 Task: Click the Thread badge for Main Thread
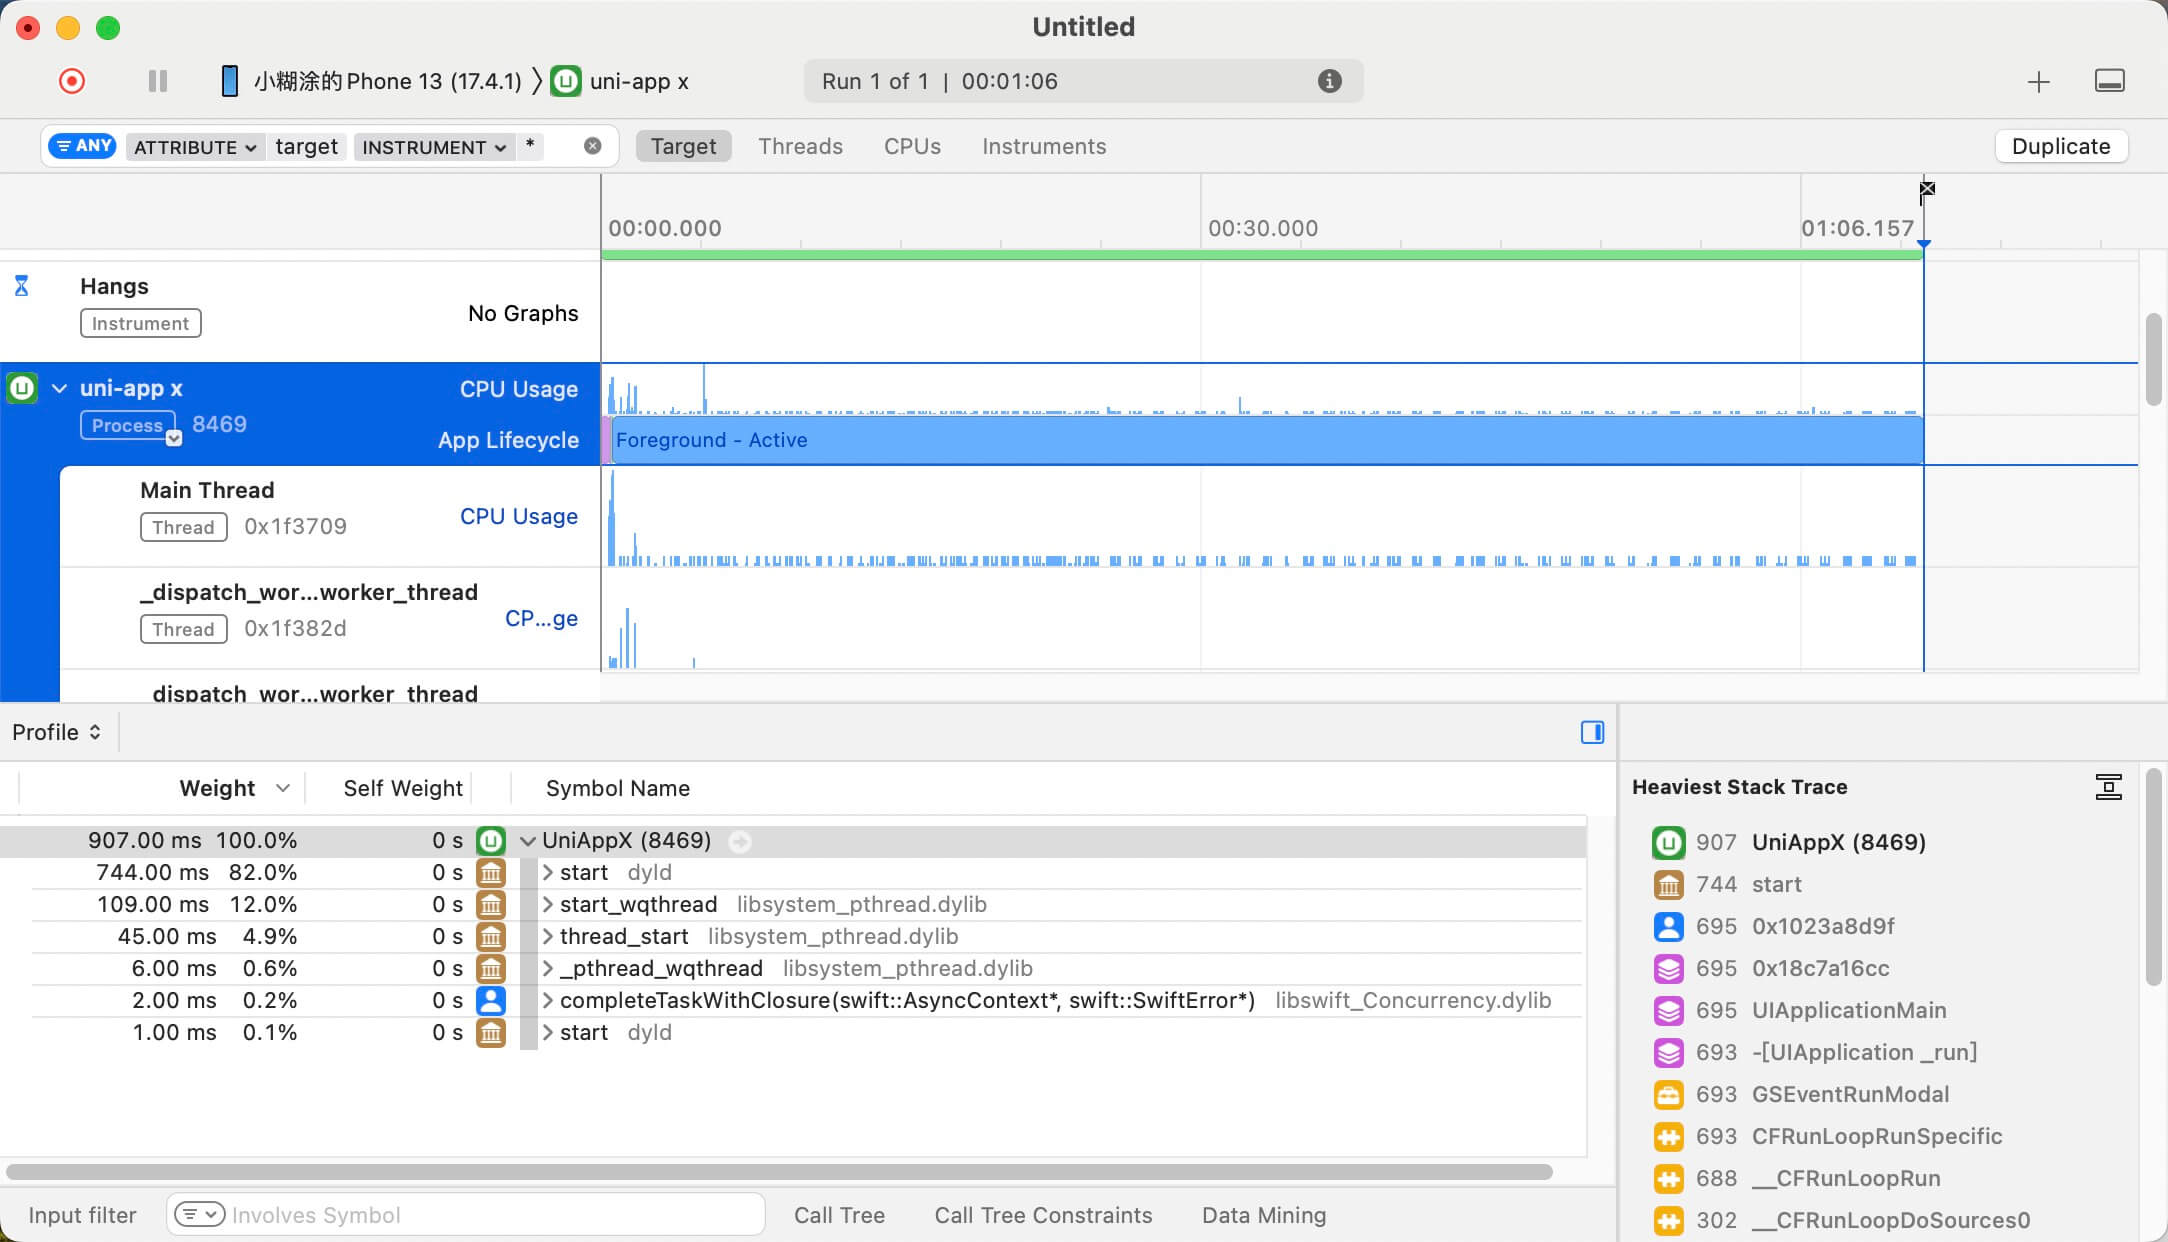tap(183, 527)
